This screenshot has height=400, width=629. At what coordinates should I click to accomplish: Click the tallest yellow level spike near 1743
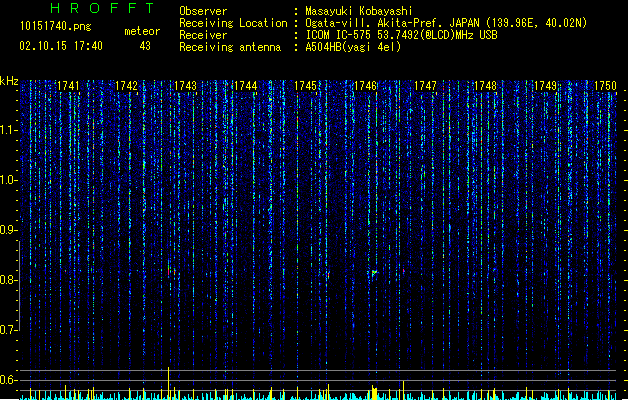pos(168,383)
